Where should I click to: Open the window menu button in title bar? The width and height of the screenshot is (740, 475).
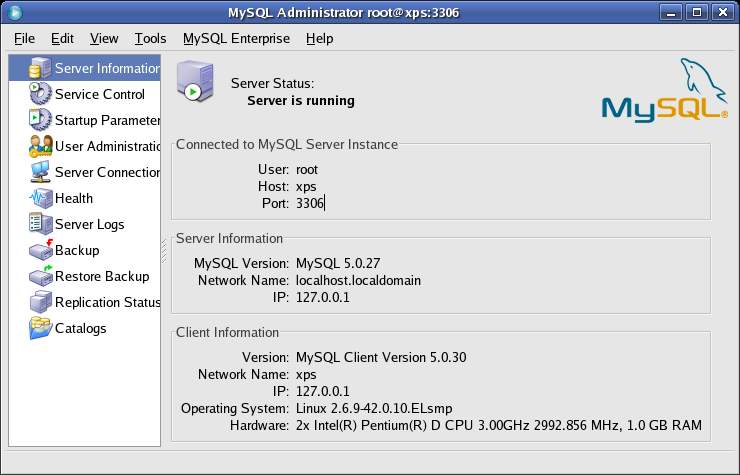pos(12,12)
